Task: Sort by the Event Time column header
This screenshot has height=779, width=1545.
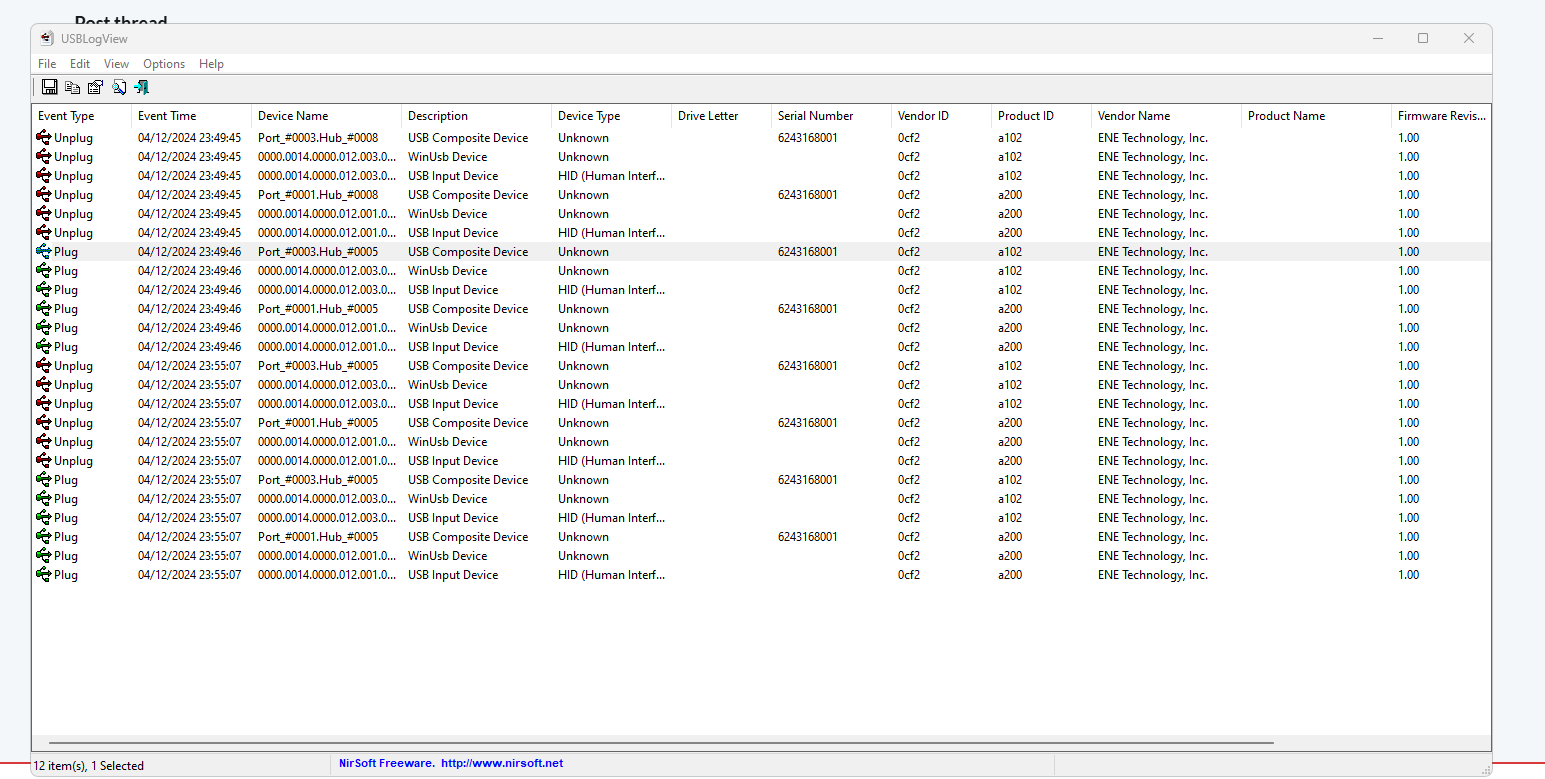Action: [191, 116]
